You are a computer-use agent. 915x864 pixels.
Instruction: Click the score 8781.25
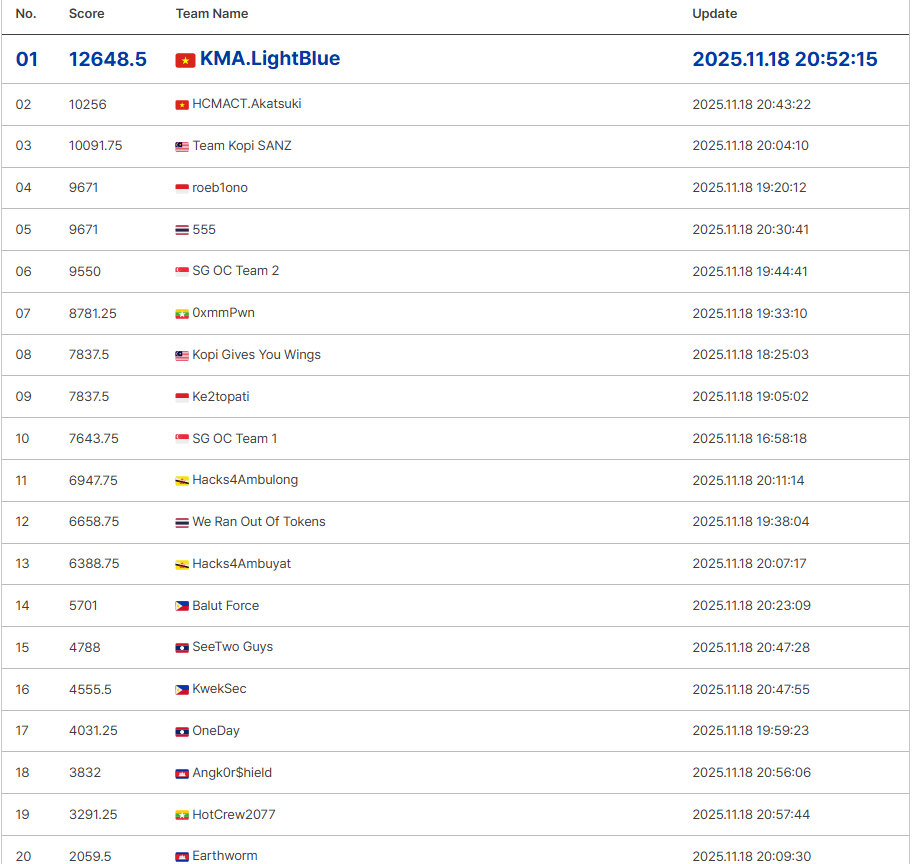pos(93,313)
